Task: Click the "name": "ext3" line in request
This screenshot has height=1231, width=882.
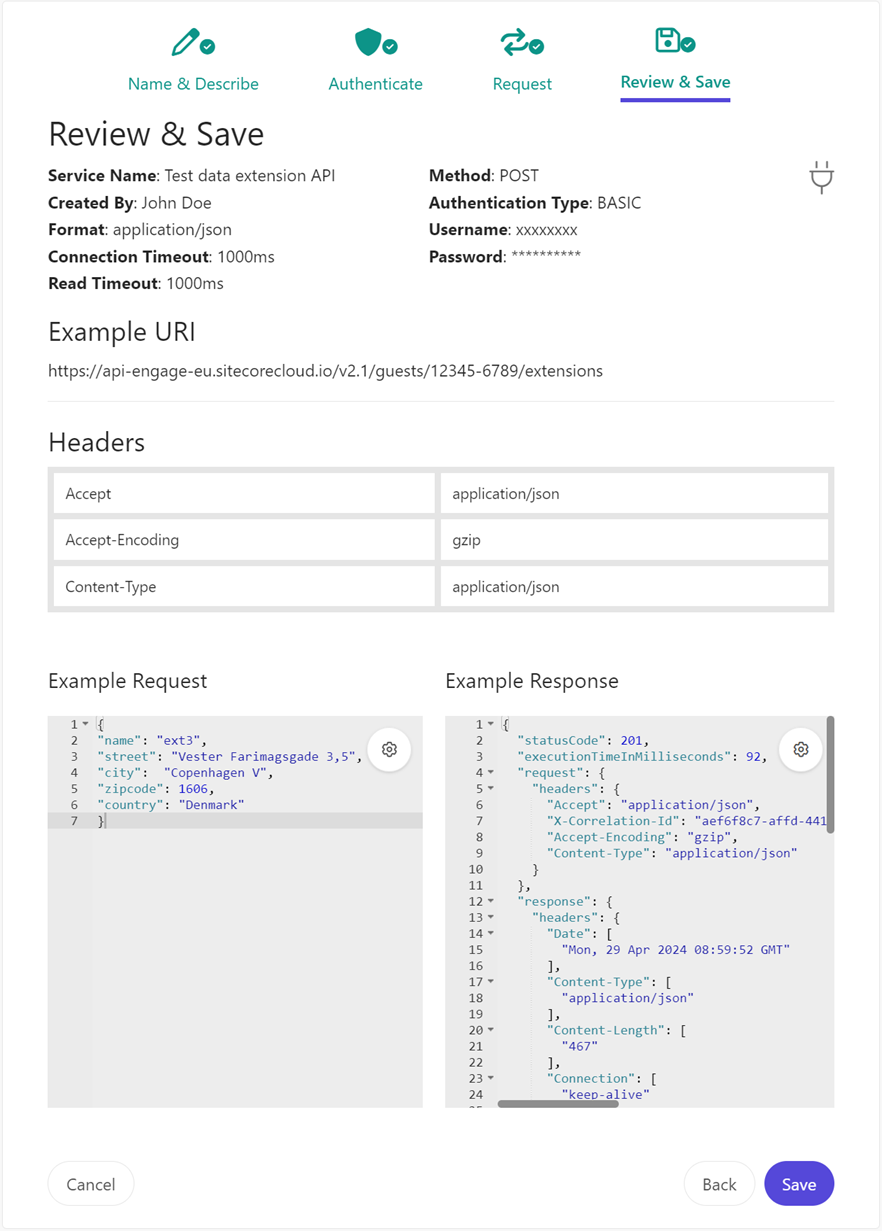Action: click(152, 741)
